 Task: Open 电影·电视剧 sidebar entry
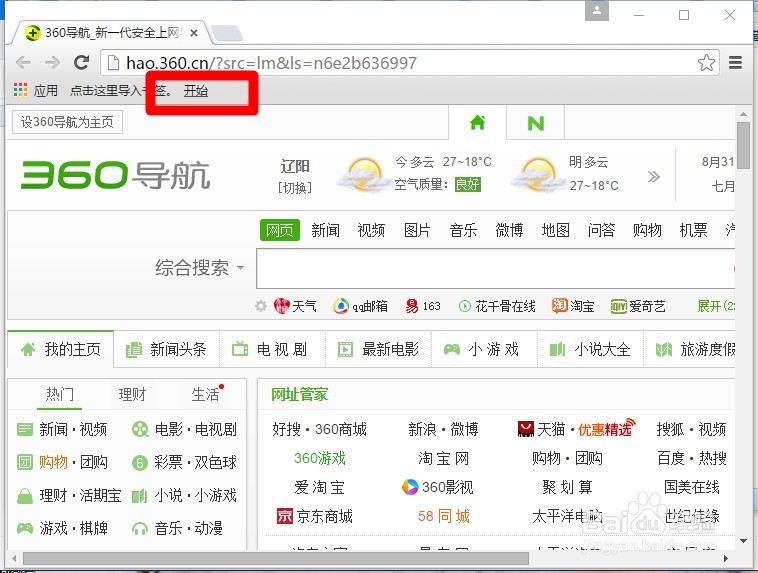click(x=184, y=429)
